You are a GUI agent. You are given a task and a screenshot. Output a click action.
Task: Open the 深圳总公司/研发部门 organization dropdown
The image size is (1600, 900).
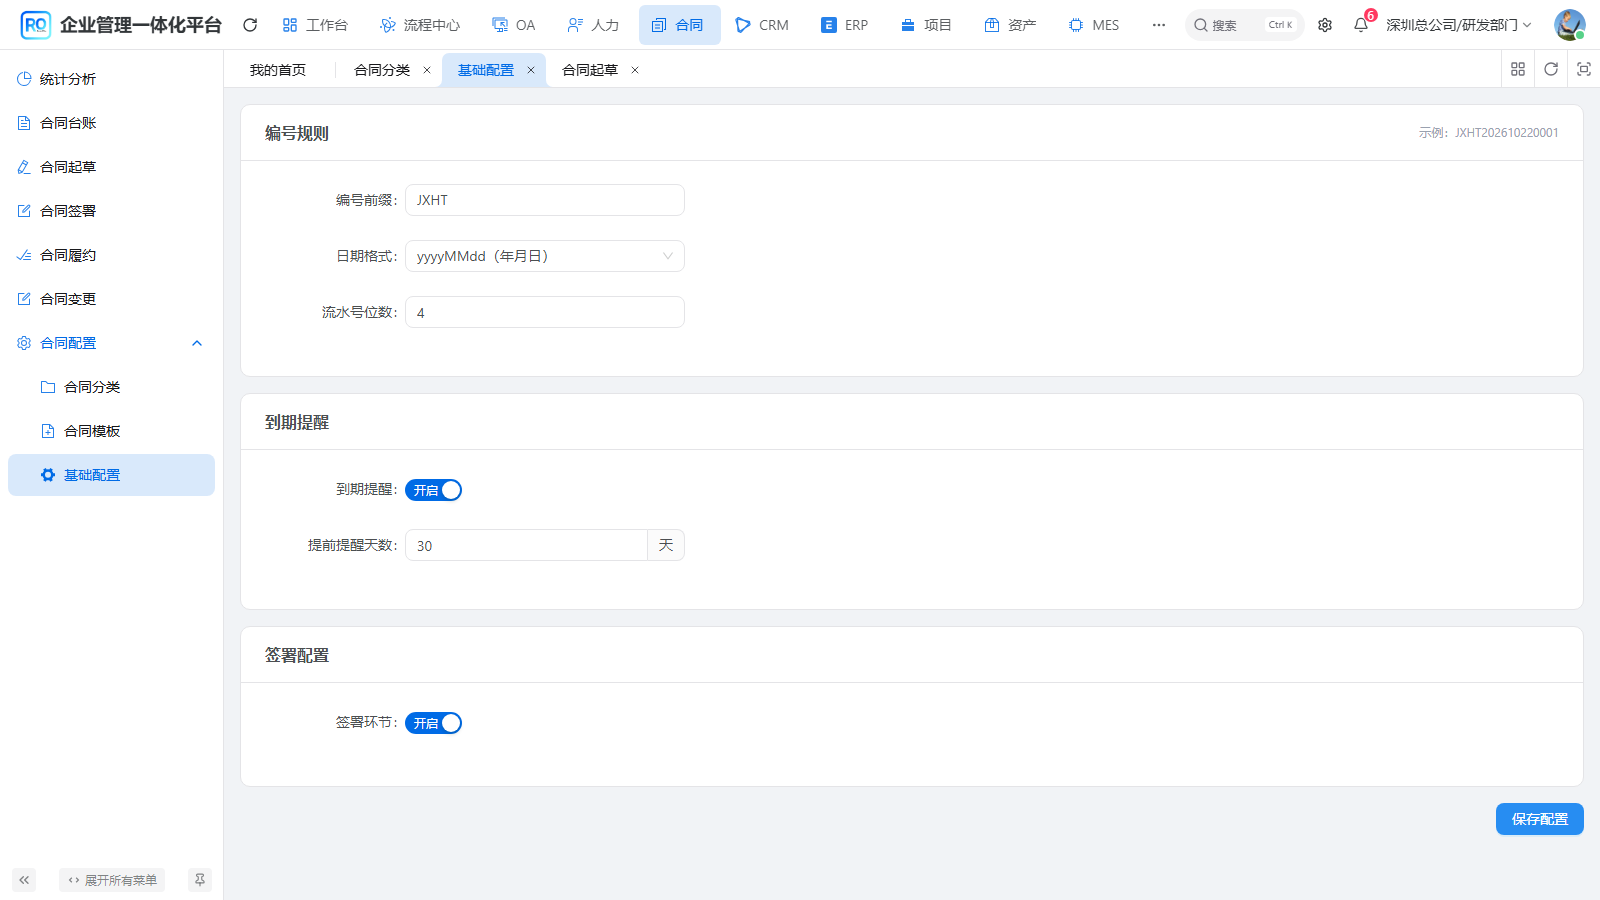point(1458,25)
